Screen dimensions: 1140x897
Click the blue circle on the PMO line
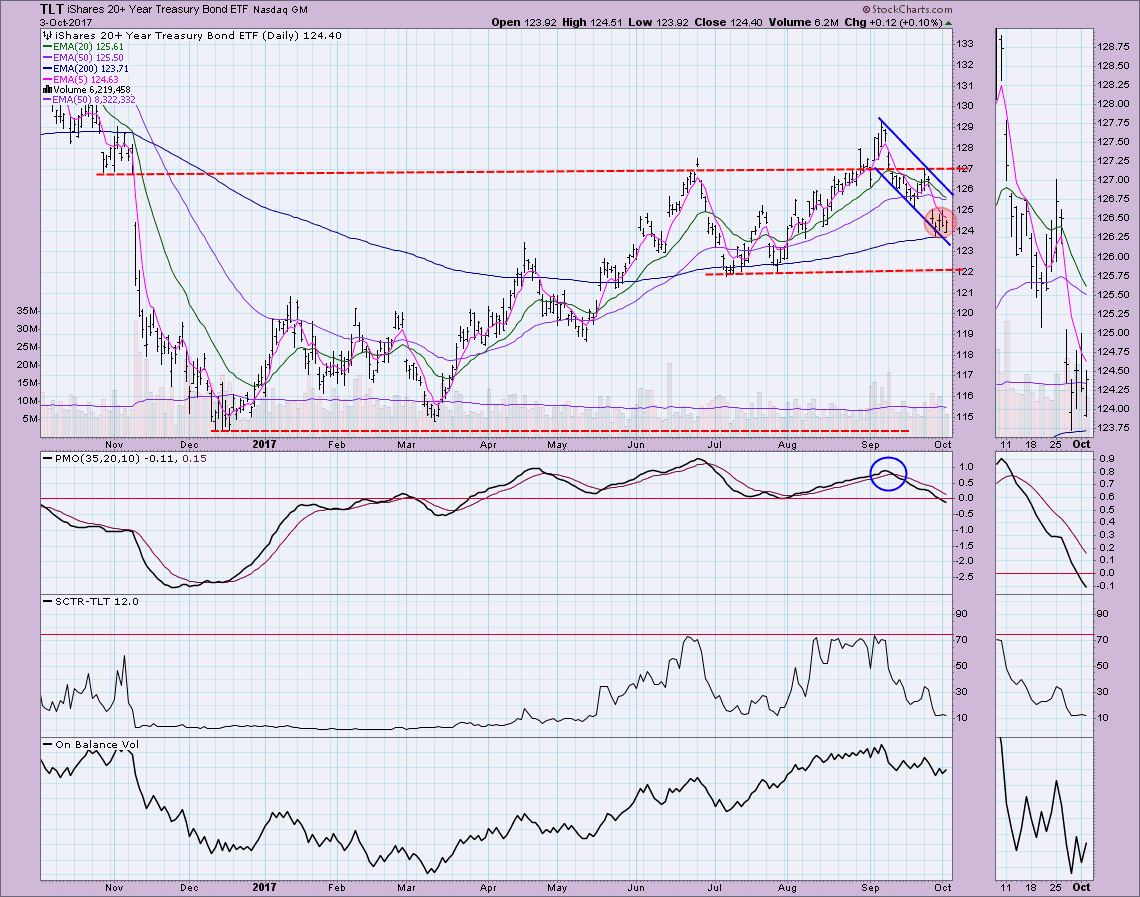click(x=888, y=473)
